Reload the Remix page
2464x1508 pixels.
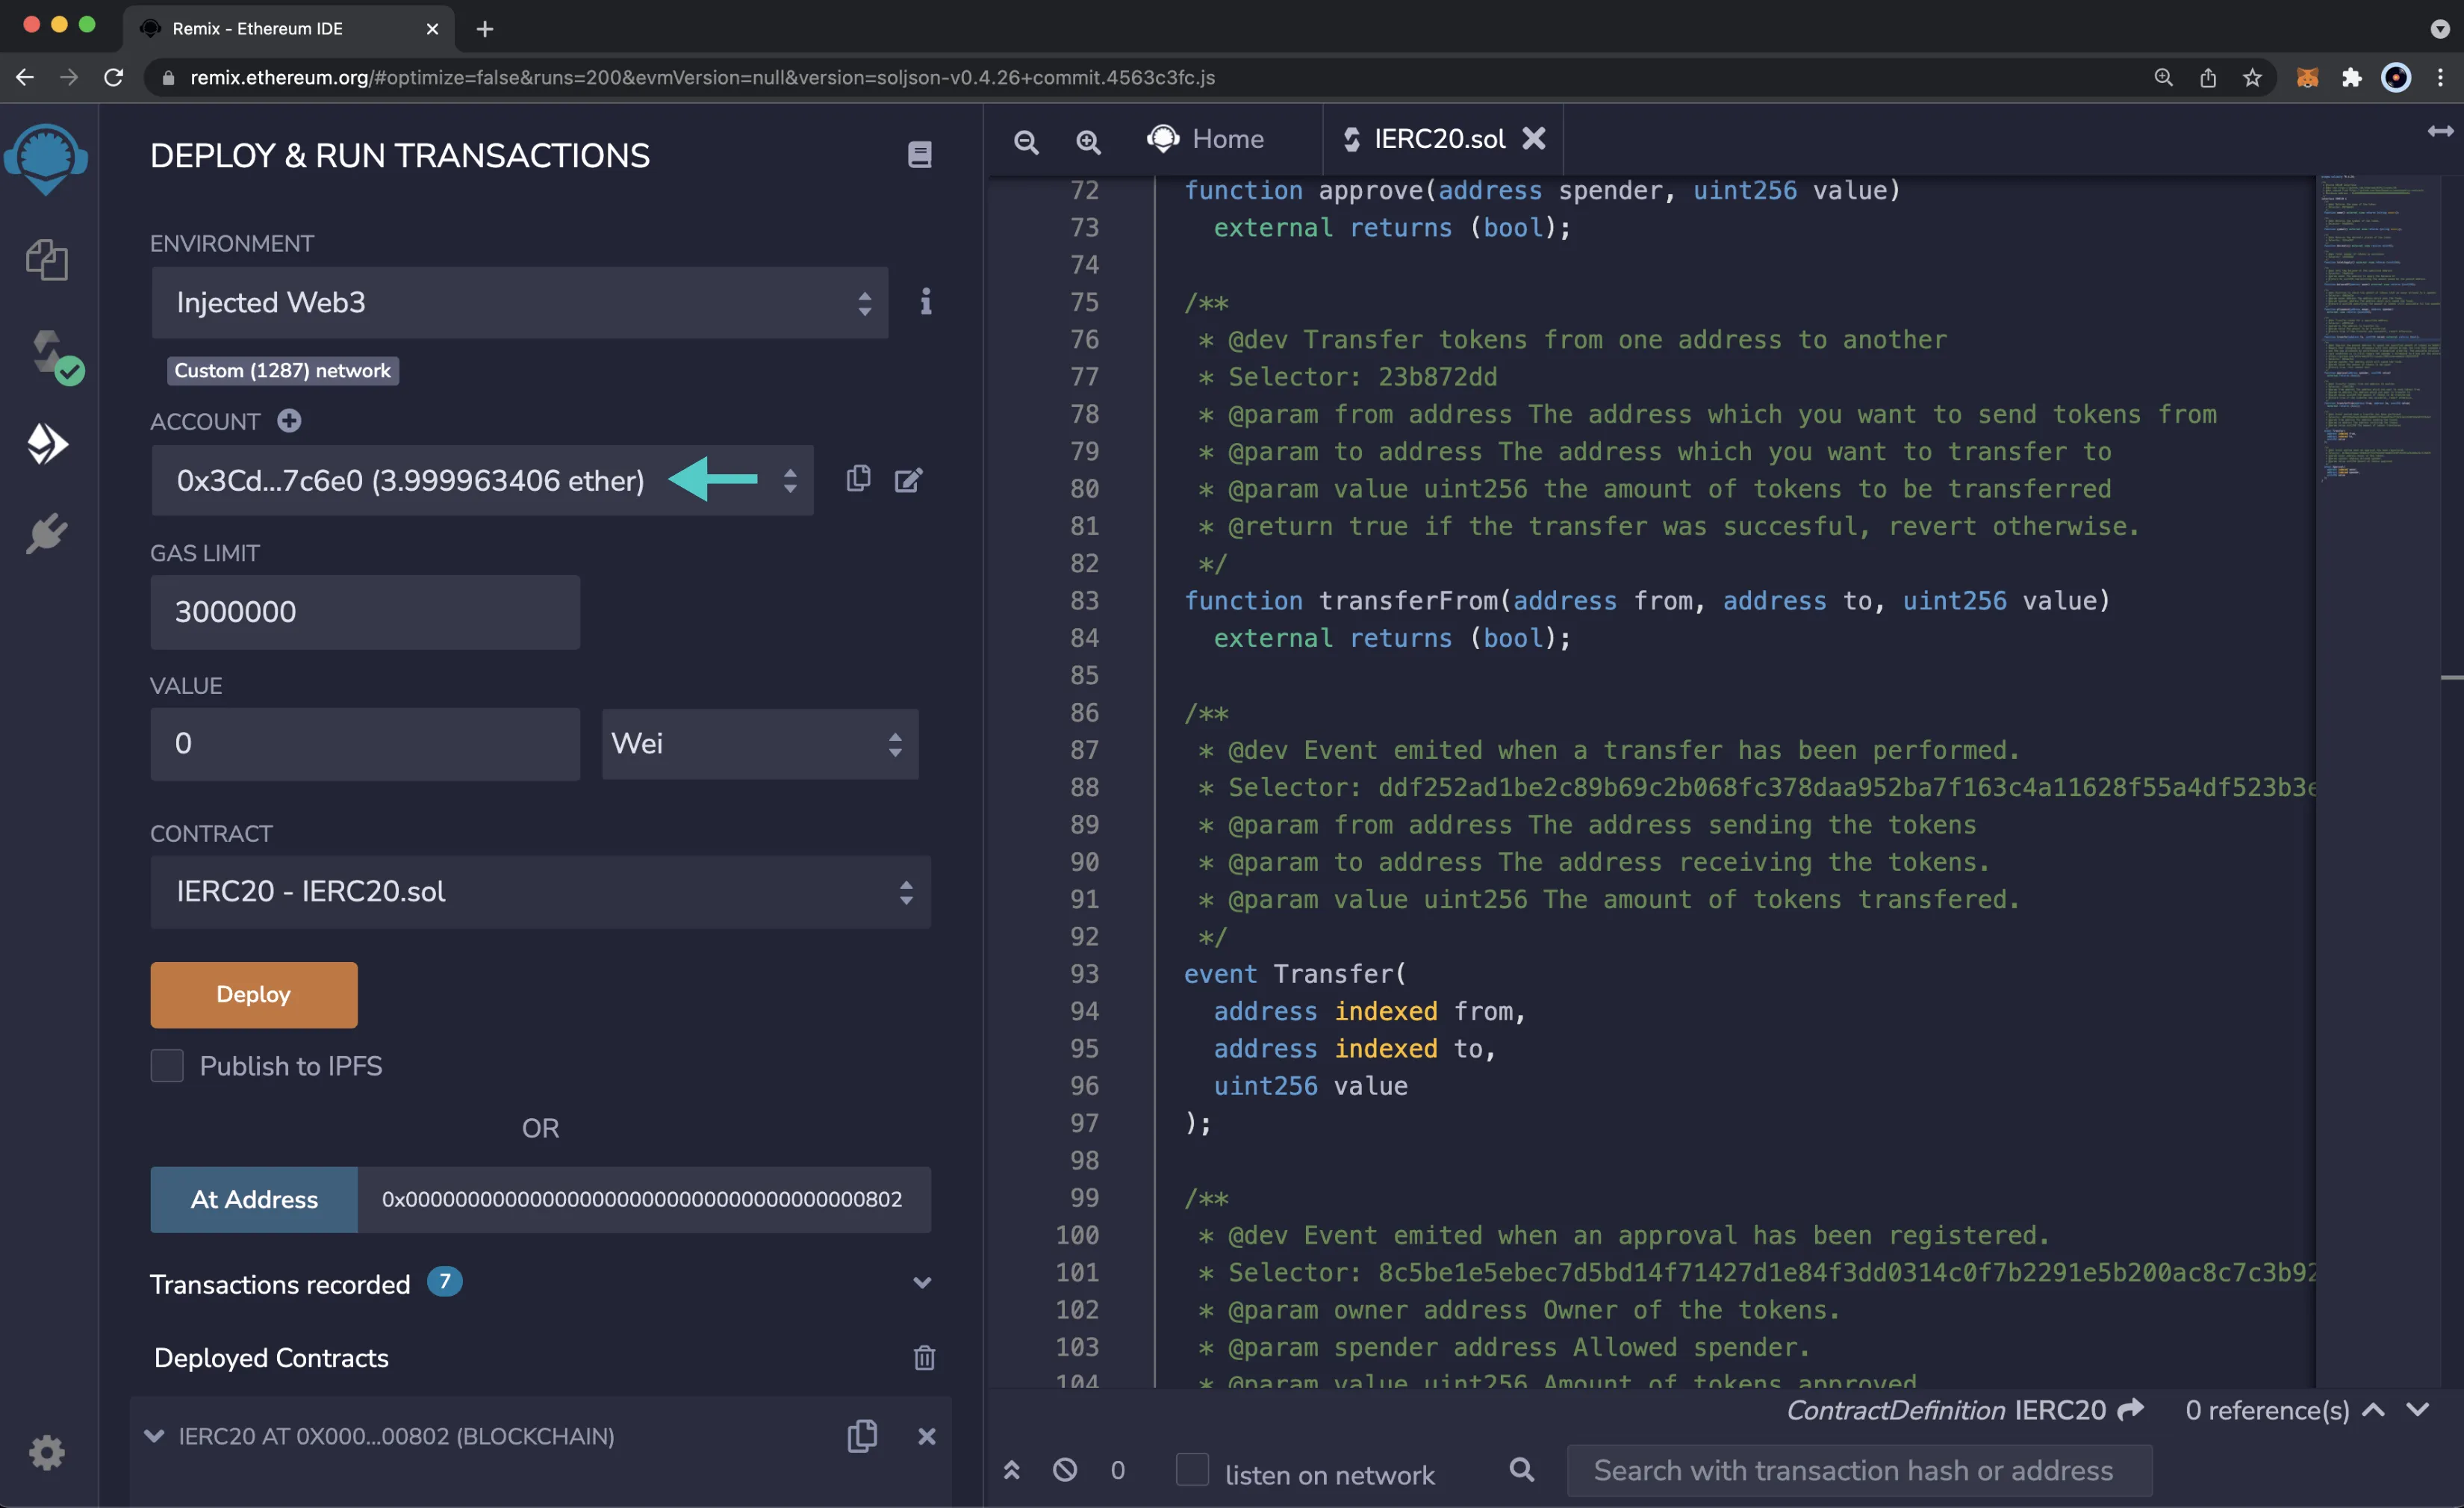pos(114,77)
